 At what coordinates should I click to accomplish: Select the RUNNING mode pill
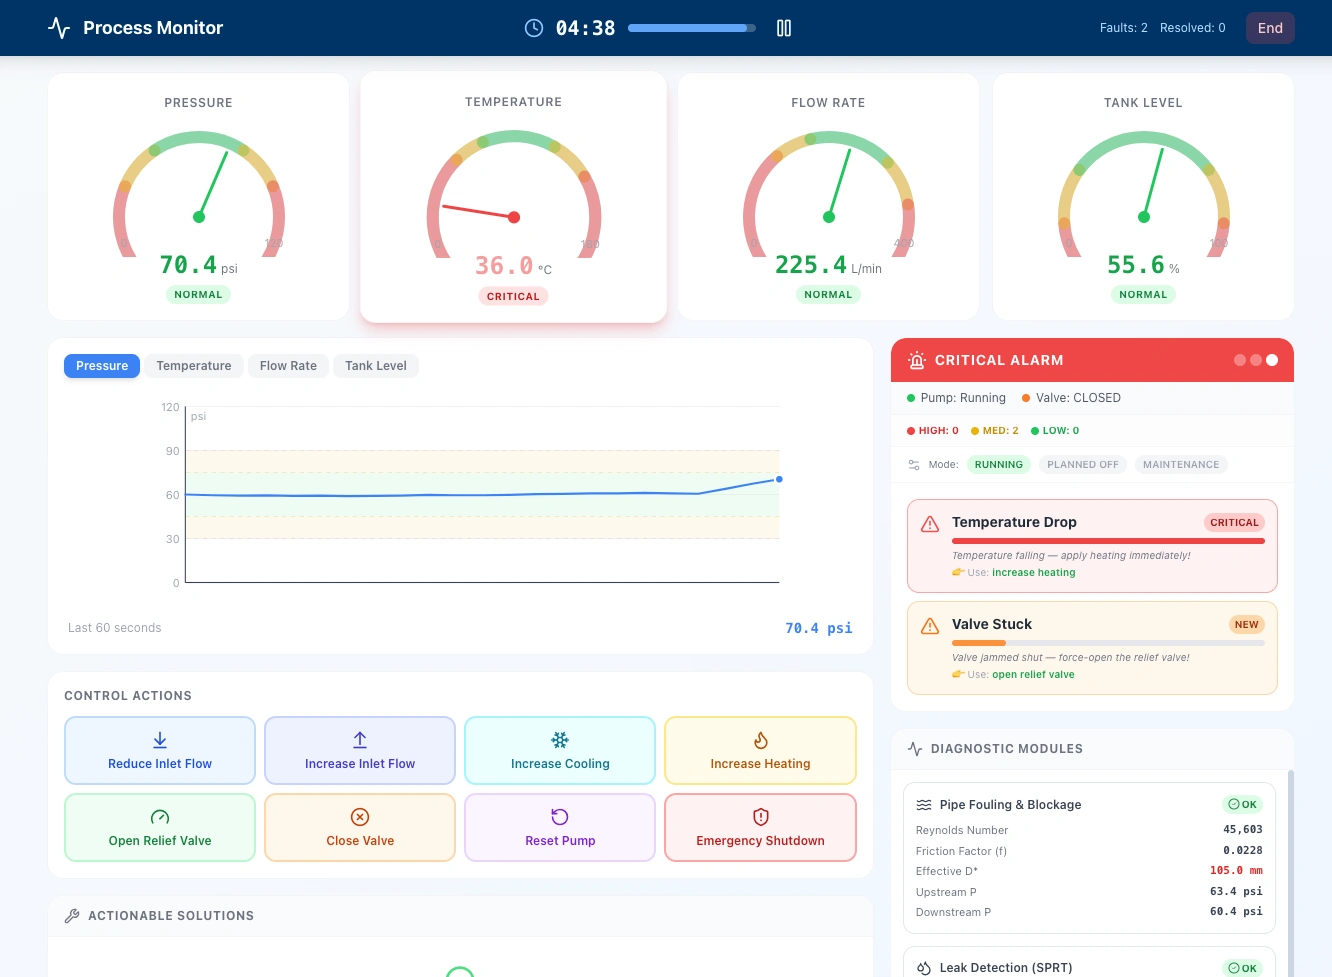point(999,464)
